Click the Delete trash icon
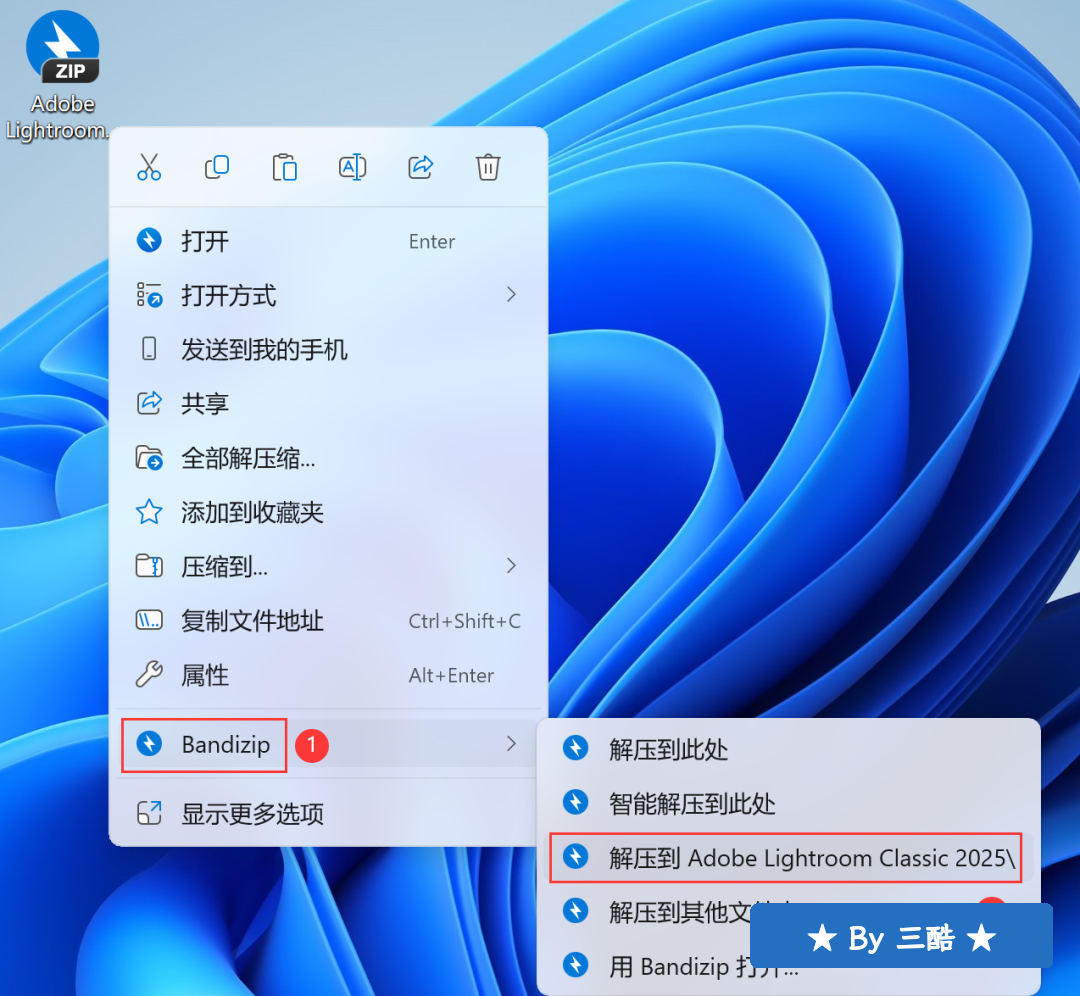The image size is (1080, 996). [x=488, y=167]
